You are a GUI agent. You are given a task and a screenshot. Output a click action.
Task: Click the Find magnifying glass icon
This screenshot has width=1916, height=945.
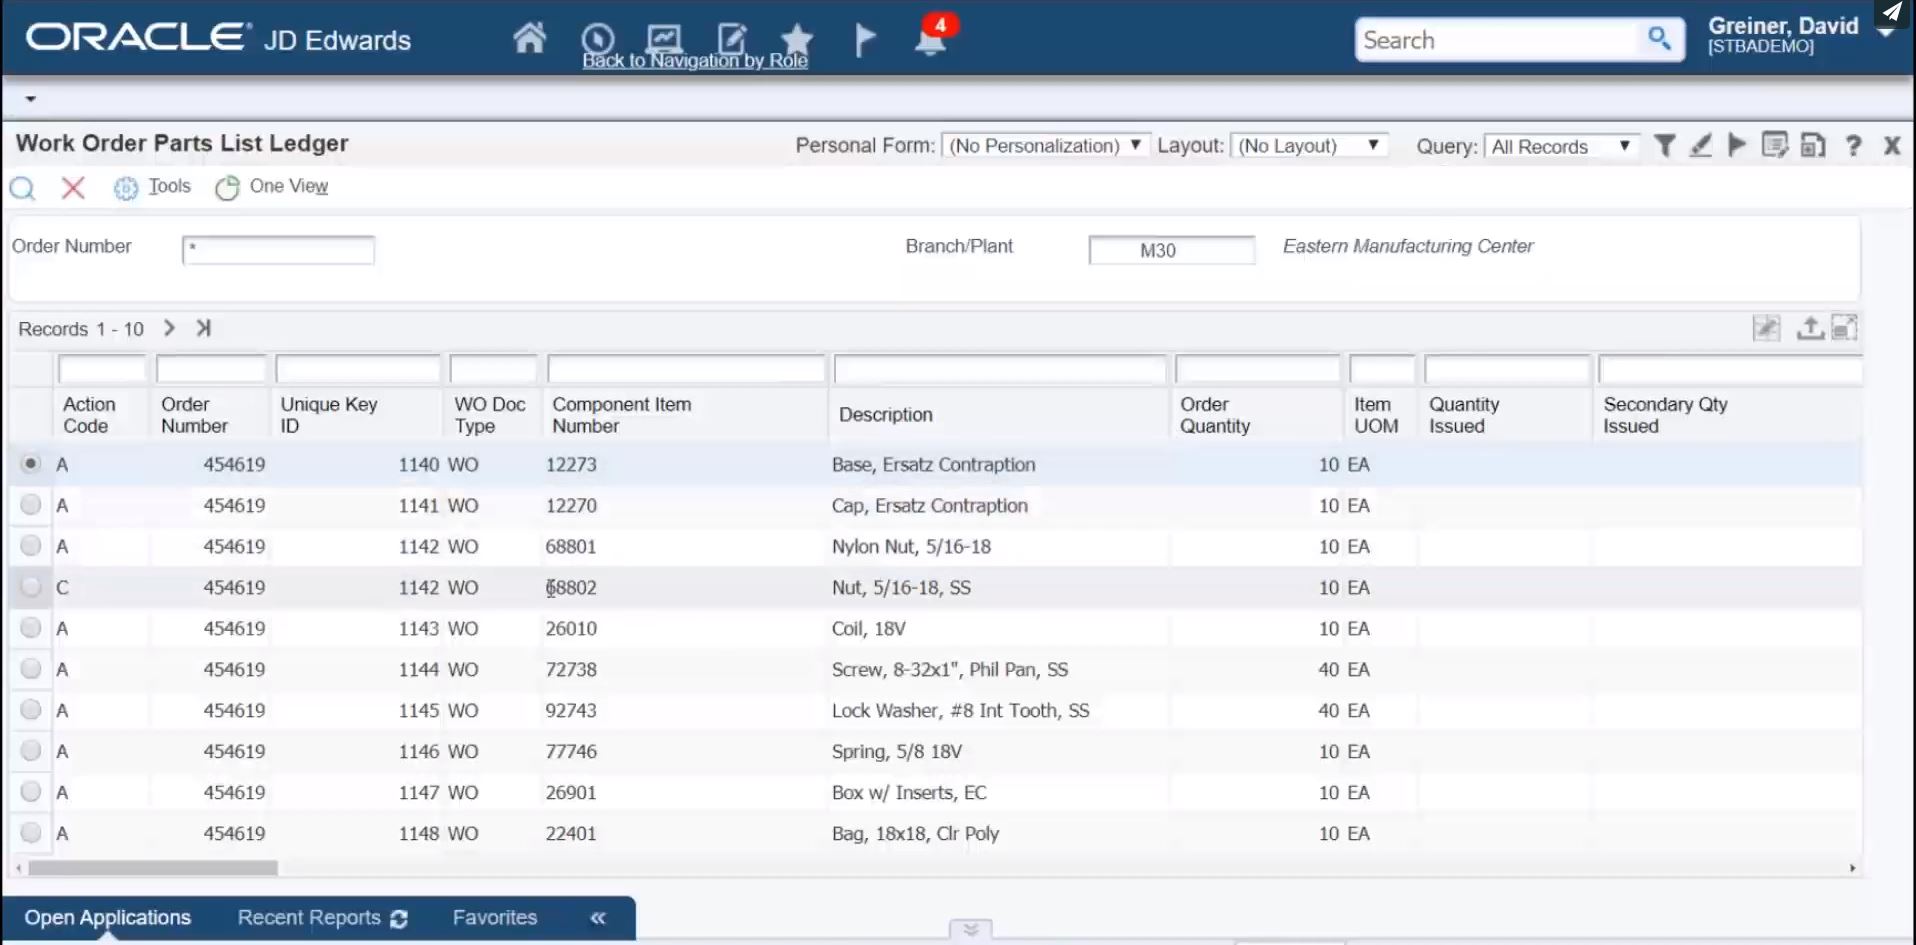pyautogui.click(x=22, y=188)
